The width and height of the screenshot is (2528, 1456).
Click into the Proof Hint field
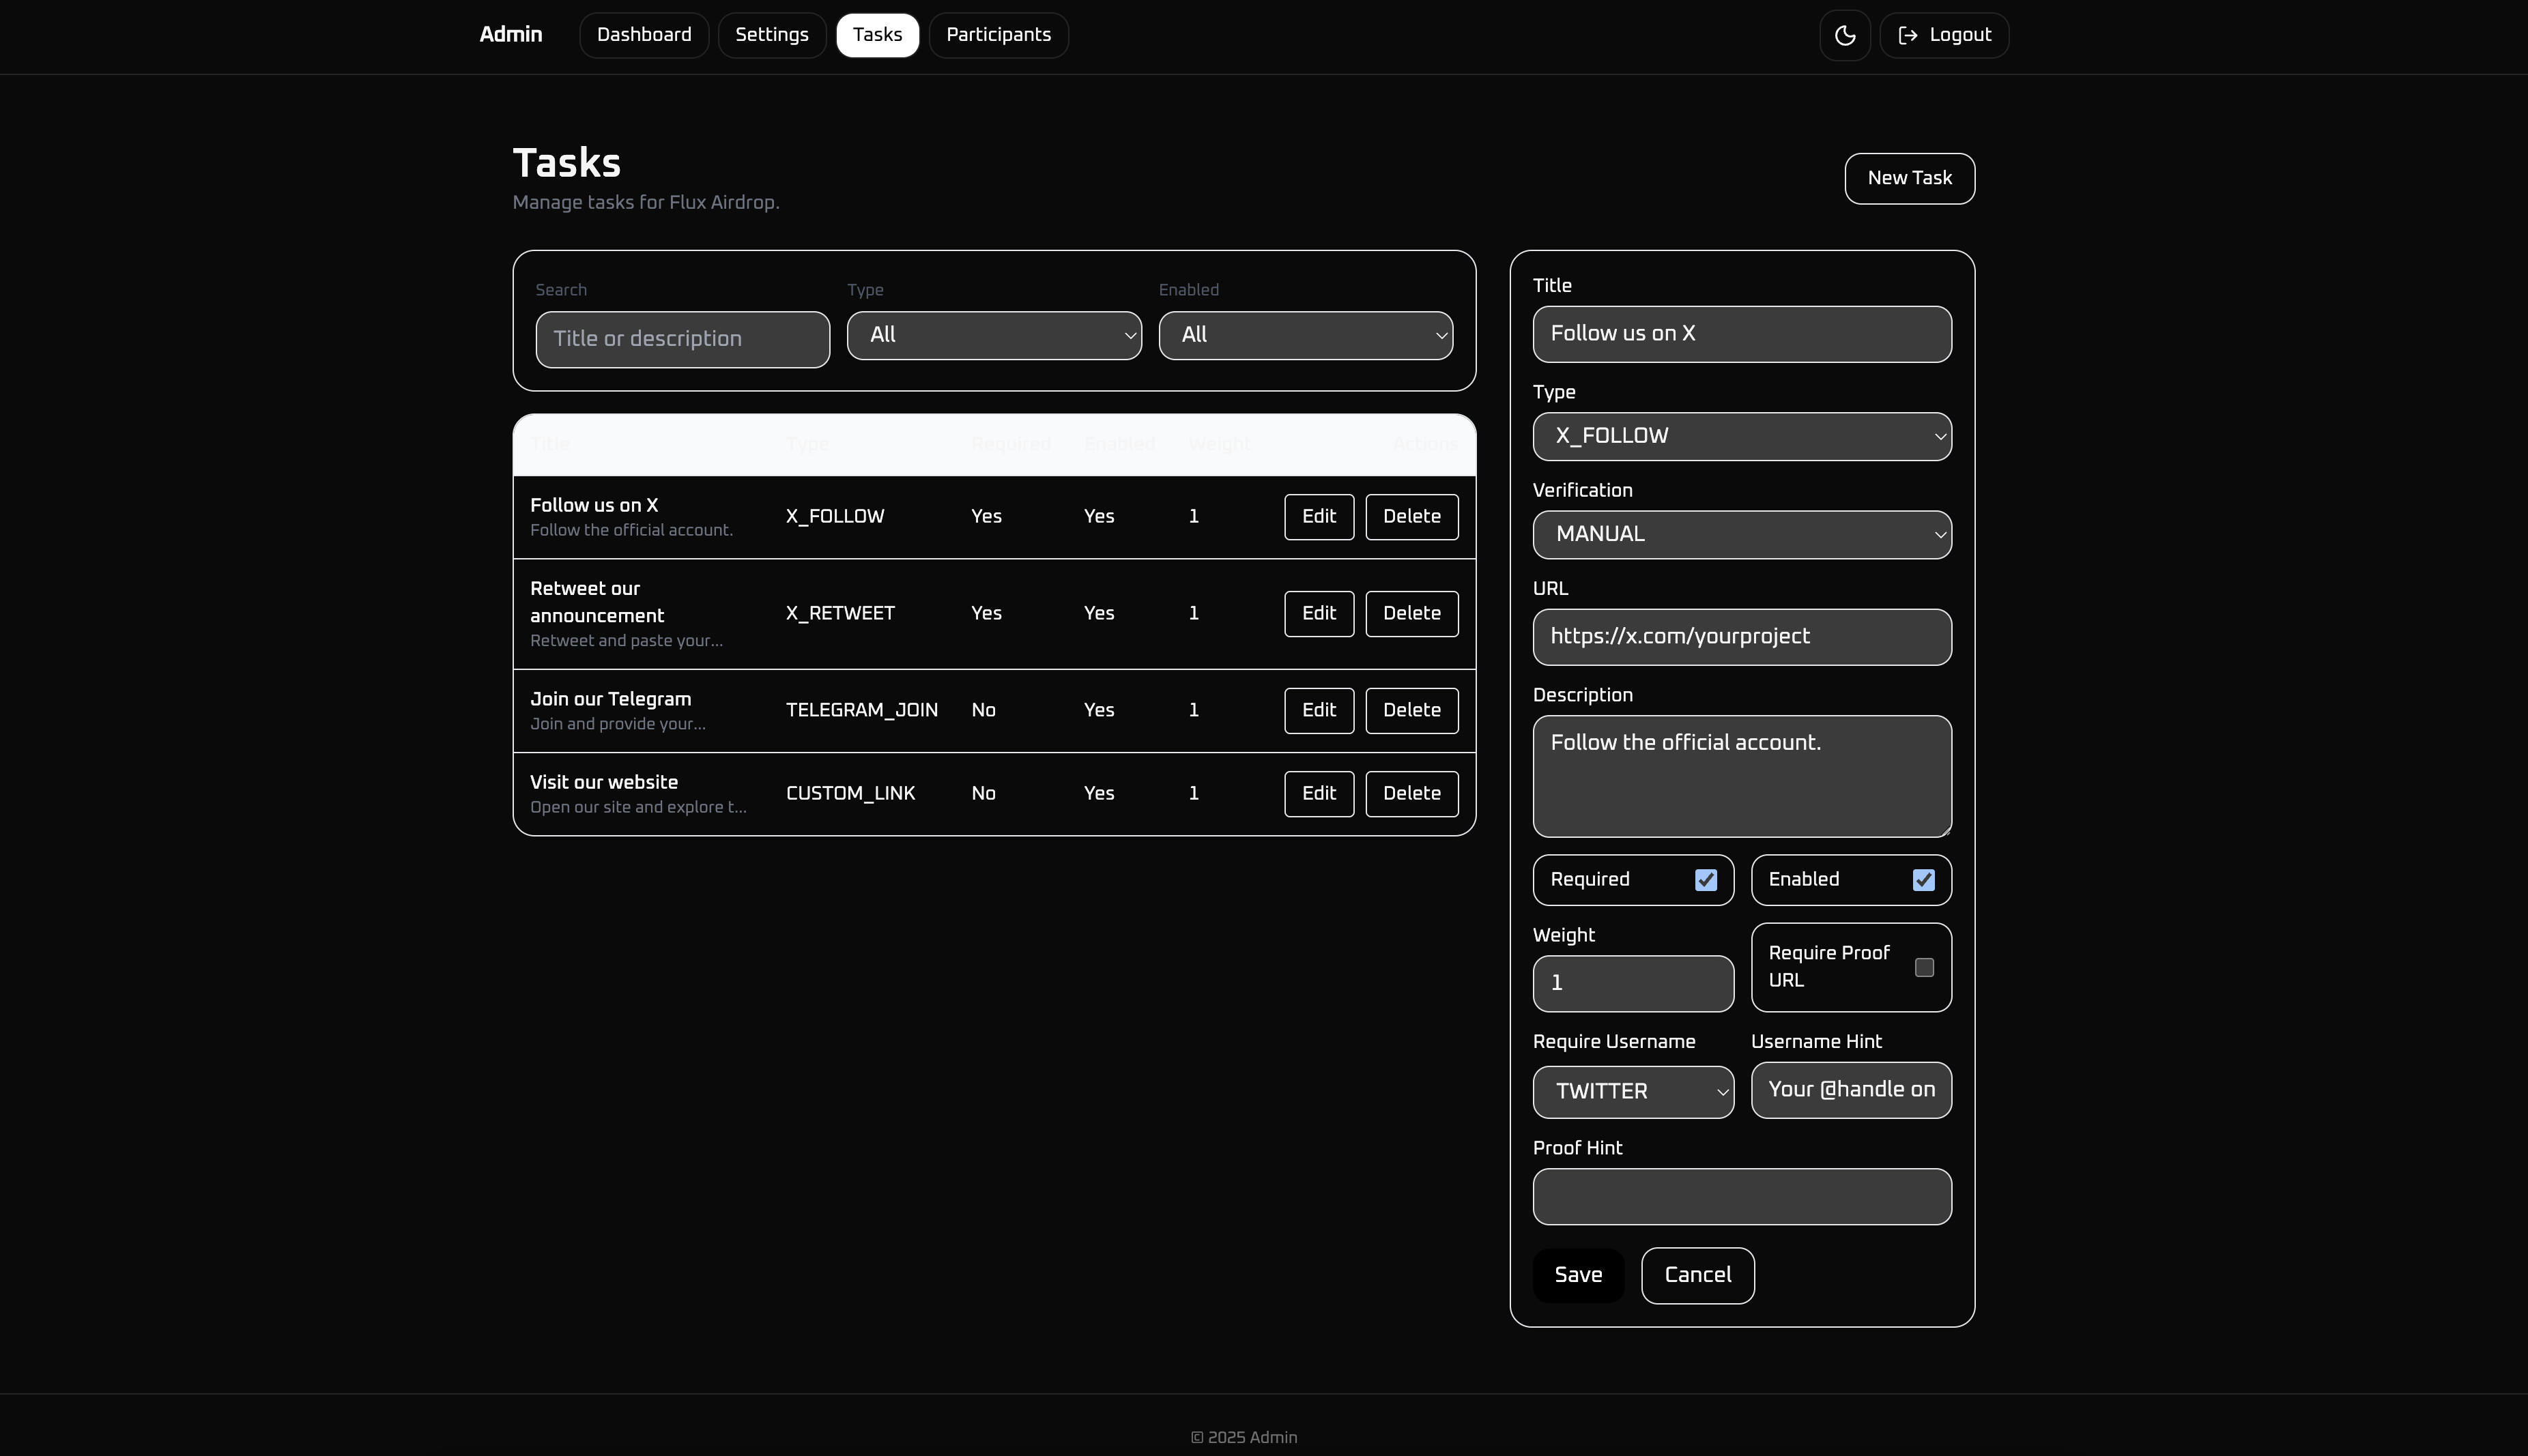pos(1741,1197)
